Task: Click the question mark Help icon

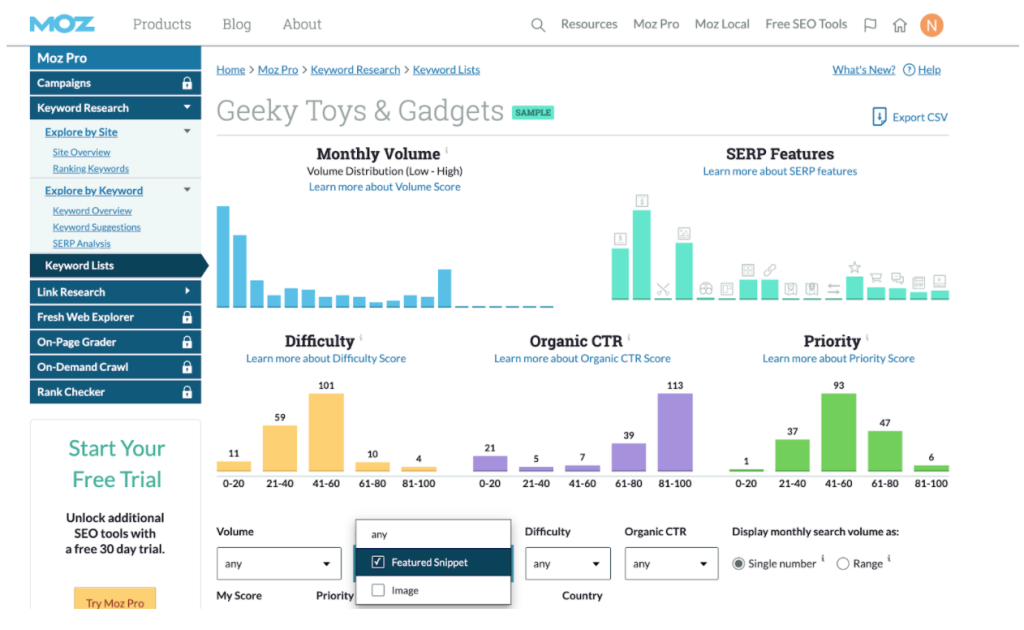Action: [x=908, y=70]
